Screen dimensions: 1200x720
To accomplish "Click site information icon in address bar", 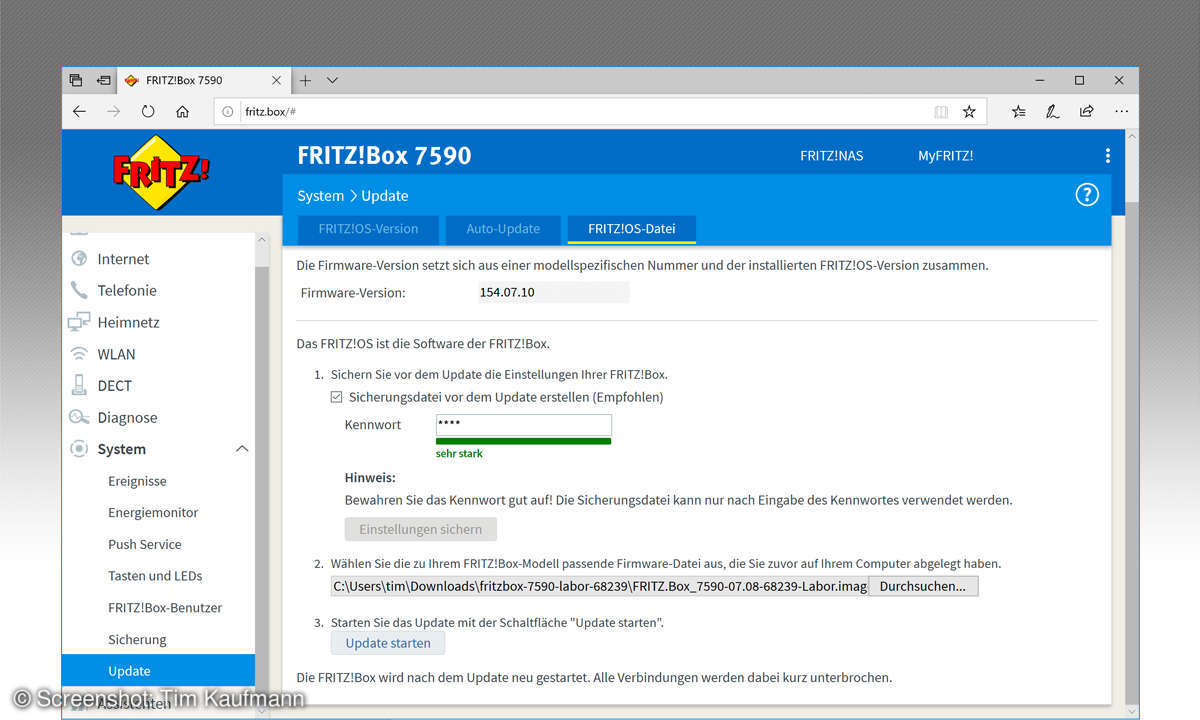I will pyautogui.click(x=228, y=112).
